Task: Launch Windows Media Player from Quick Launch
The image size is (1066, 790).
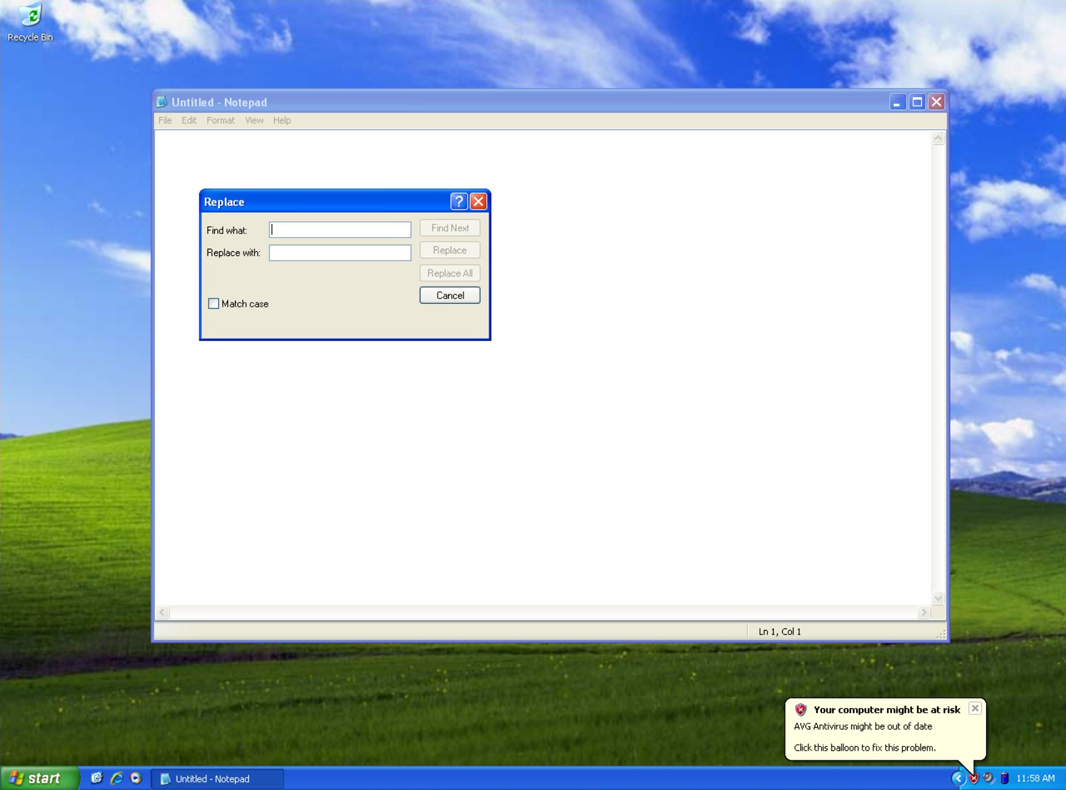Action: pos(135,778)
